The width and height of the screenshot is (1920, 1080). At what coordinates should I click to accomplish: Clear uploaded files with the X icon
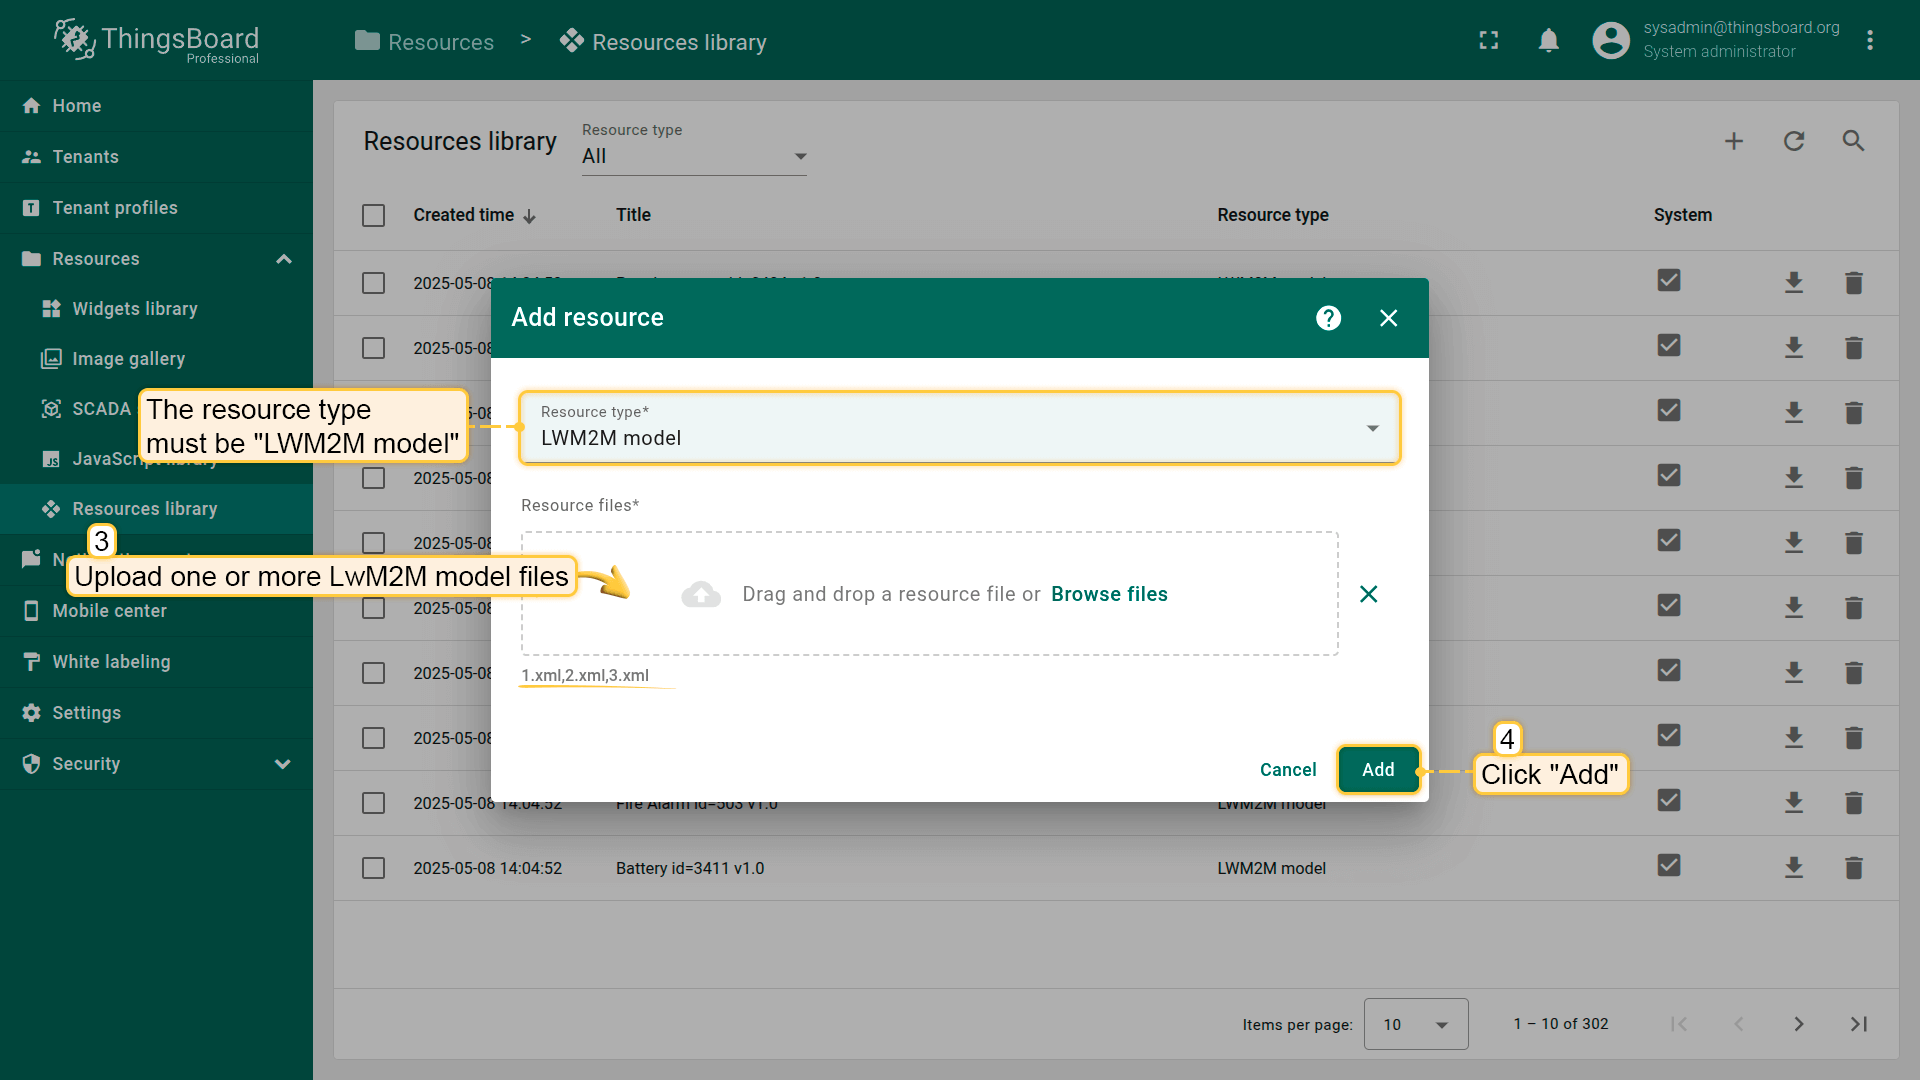[1369, 594]
